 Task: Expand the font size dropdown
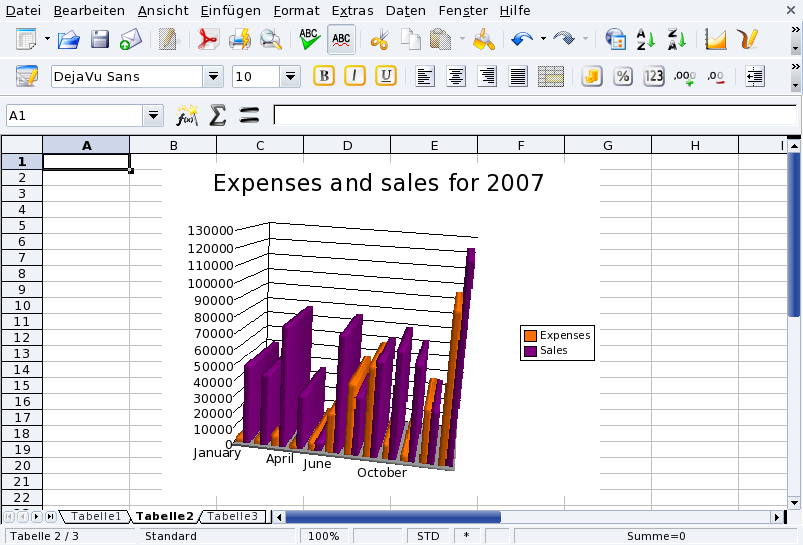point(291,76)
